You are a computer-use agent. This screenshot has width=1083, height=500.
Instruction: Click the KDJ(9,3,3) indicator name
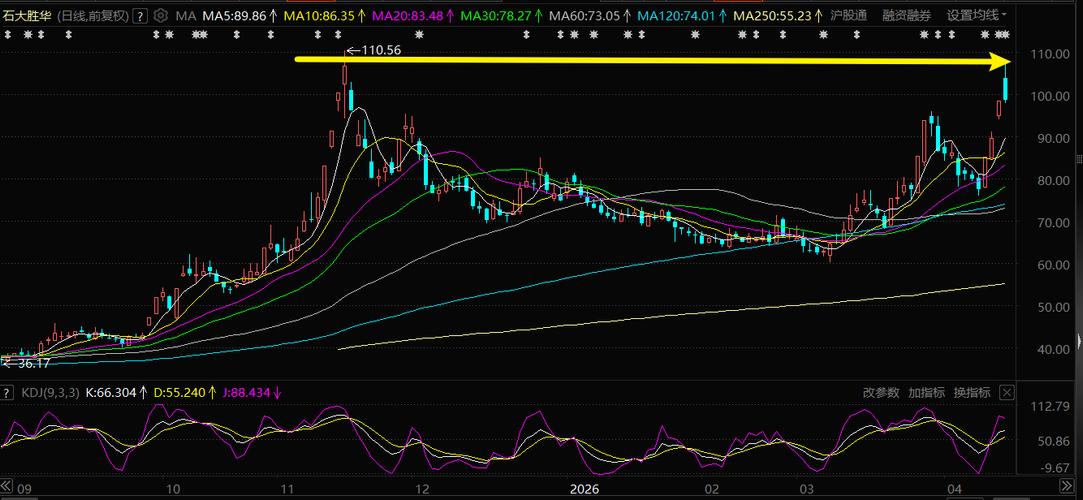(x=49, y=393)
